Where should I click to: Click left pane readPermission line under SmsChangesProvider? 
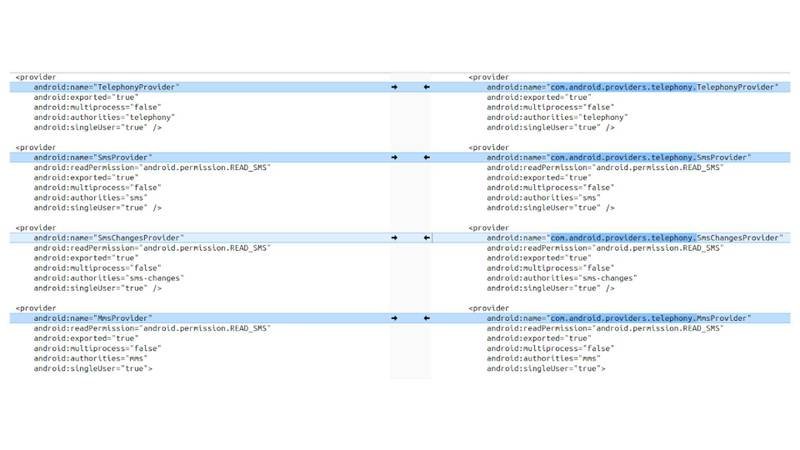click(152, 248)
